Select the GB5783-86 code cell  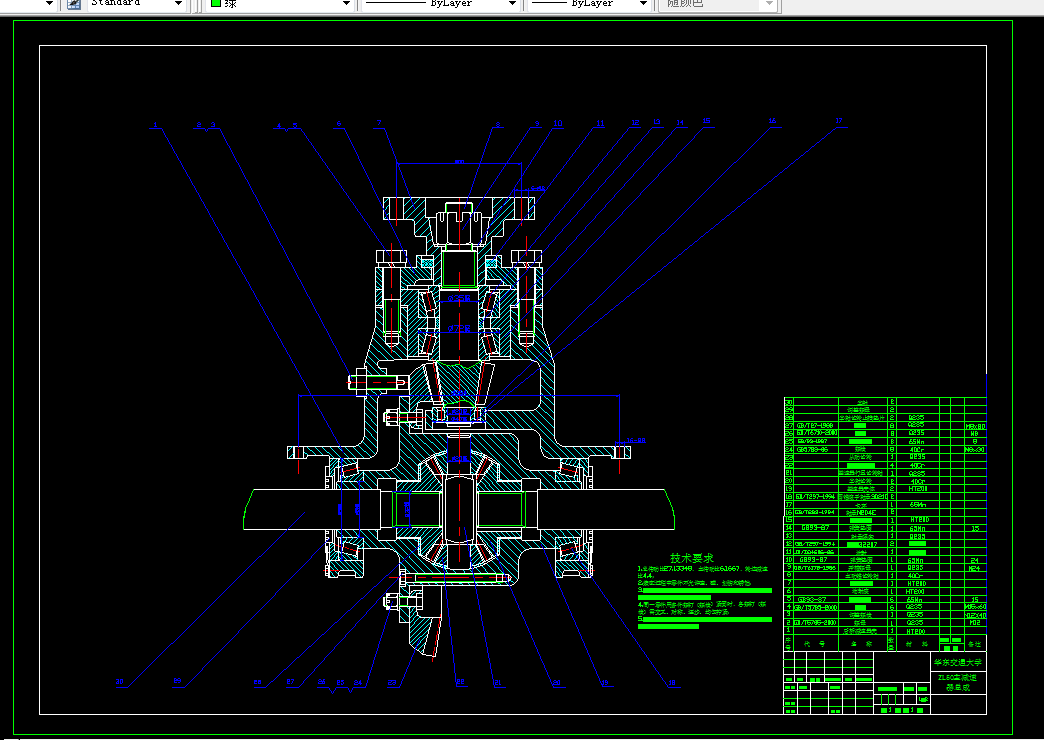click(x=816, y=450)
